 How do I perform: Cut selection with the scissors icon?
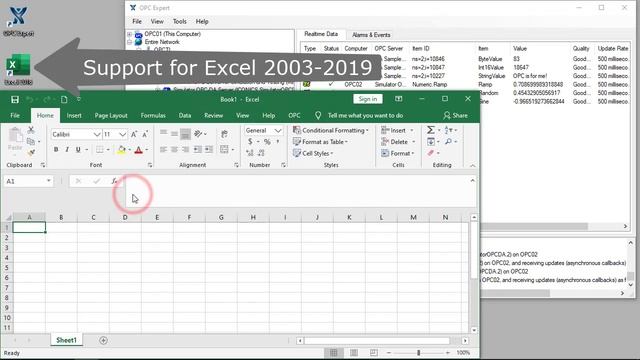point(31,130)
